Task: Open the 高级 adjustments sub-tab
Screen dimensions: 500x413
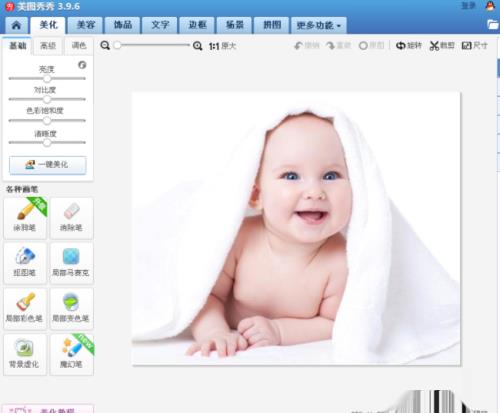Action: 48,46
